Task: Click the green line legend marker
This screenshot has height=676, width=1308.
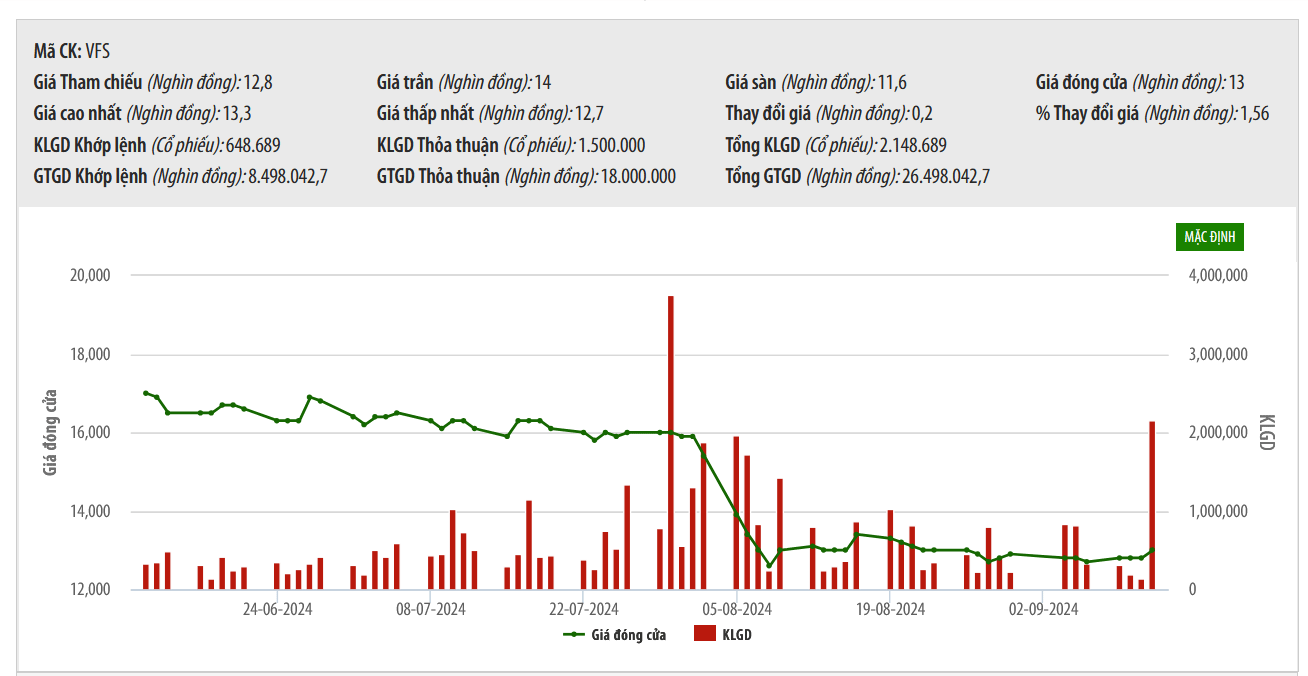Action: 574,634
